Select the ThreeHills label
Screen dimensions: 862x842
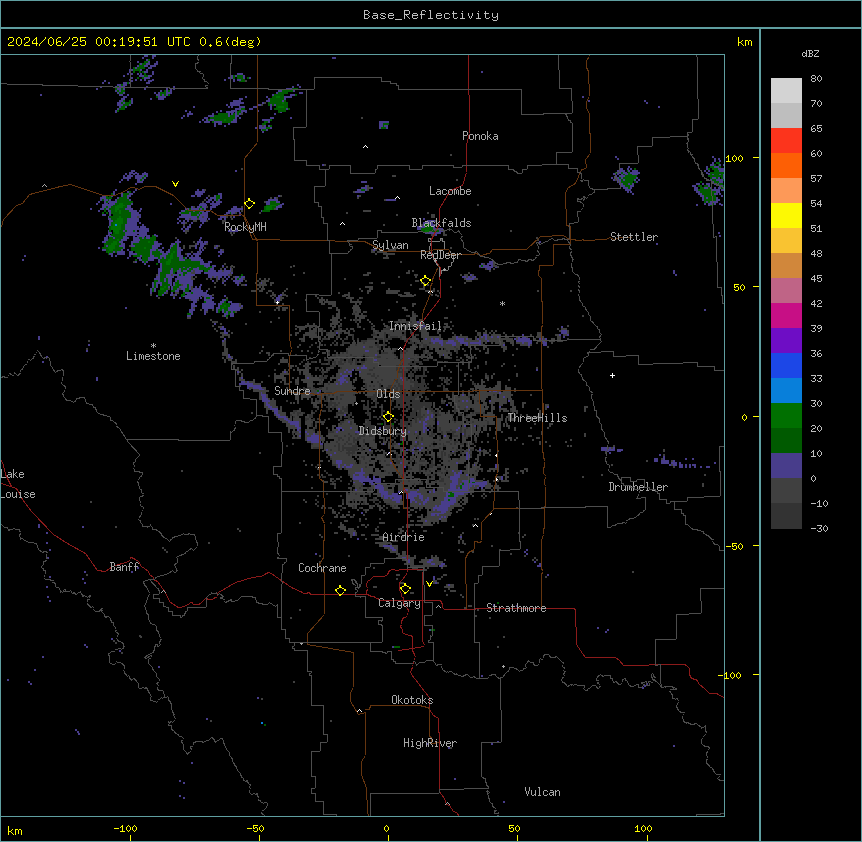537,418
